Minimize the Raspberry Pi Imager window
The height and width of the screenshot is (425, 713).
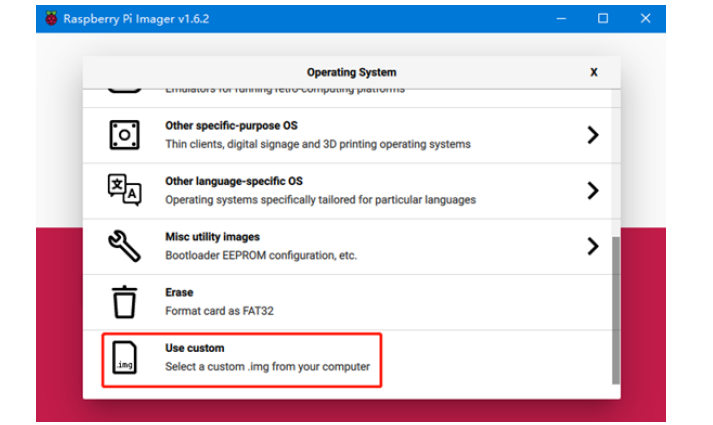pyautogui.click(x=562, y=19)
